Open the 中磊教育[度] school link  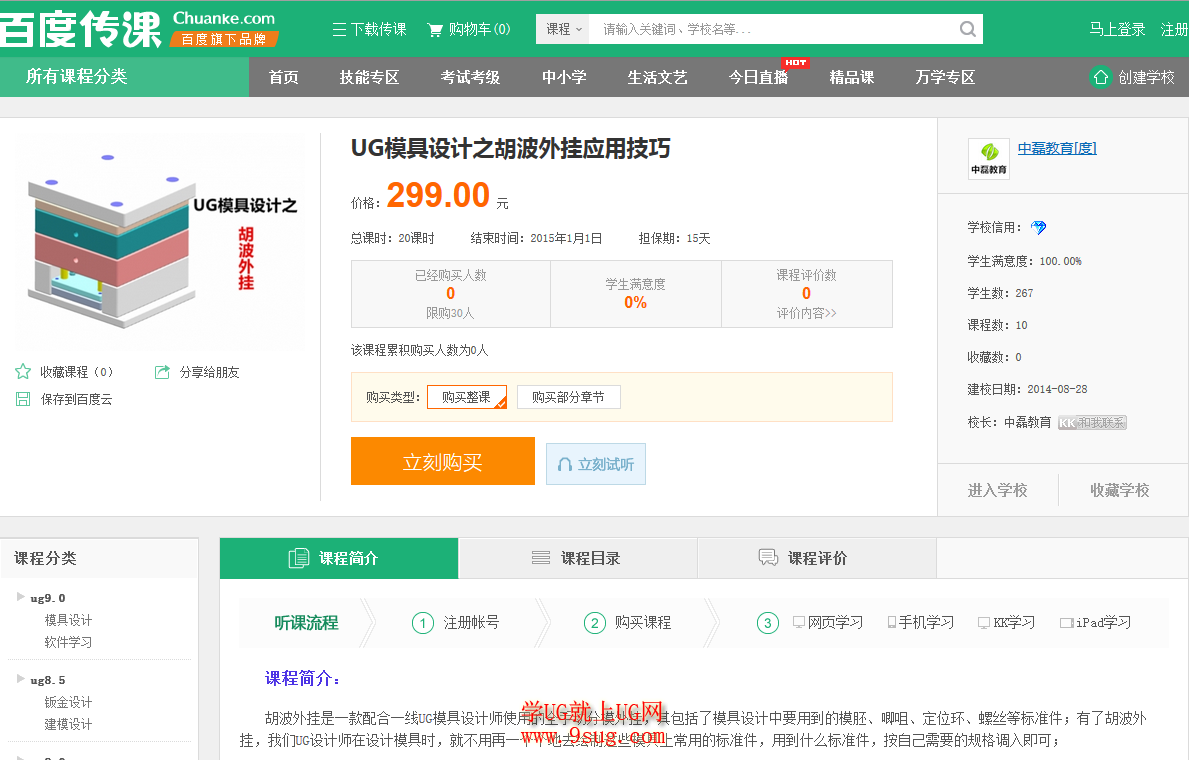coord(1057,149)
